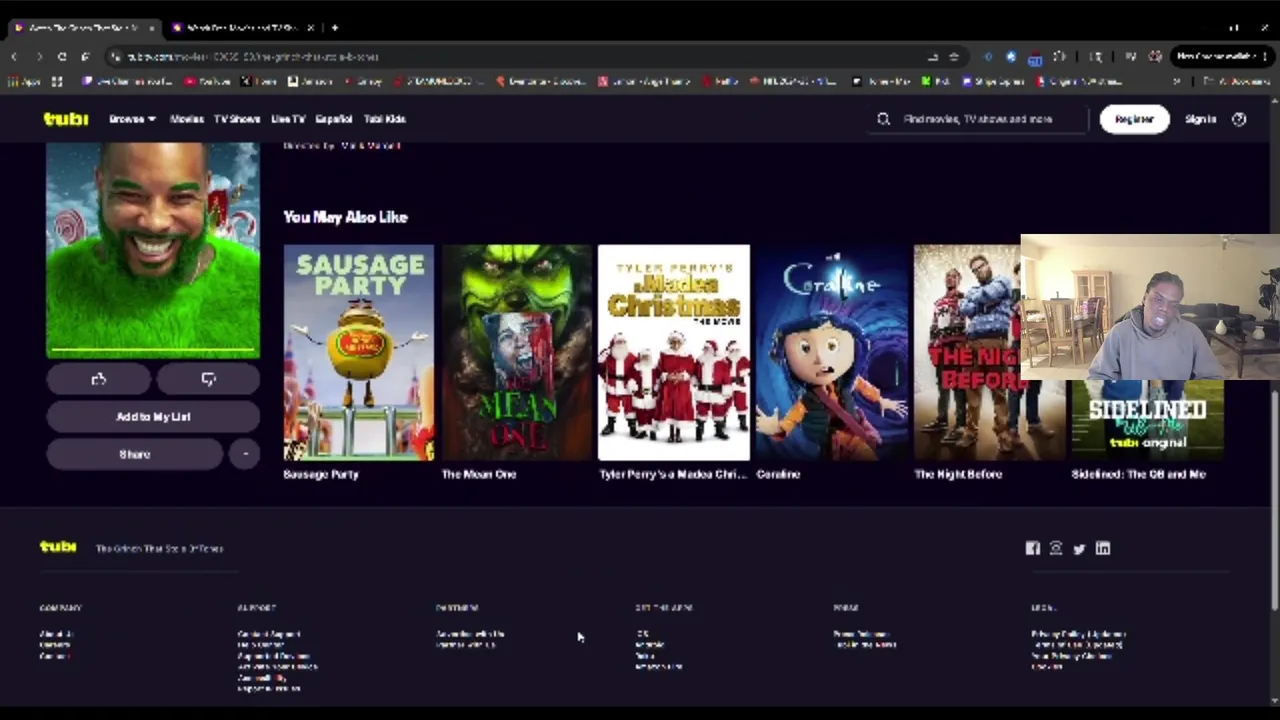1280x720 pixels.
Task: Switch to the first browser tab
Action: [x=84, y=28]
